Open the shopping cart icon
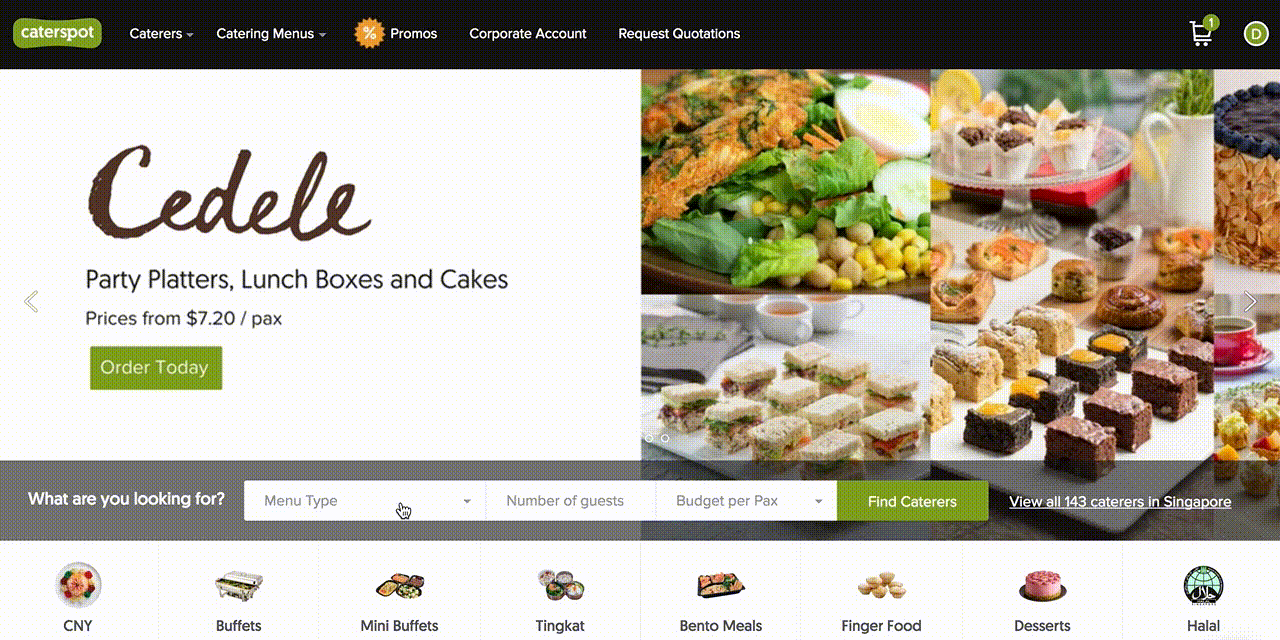 (1202, 33)
